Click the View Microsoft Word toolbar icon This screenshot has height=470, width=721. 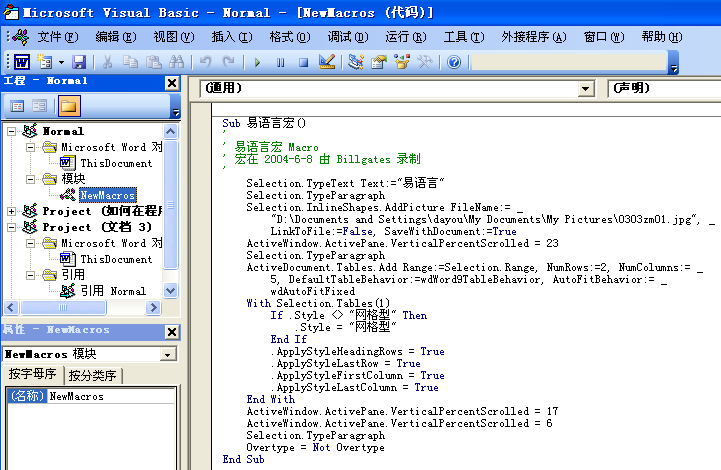point(22,61)
